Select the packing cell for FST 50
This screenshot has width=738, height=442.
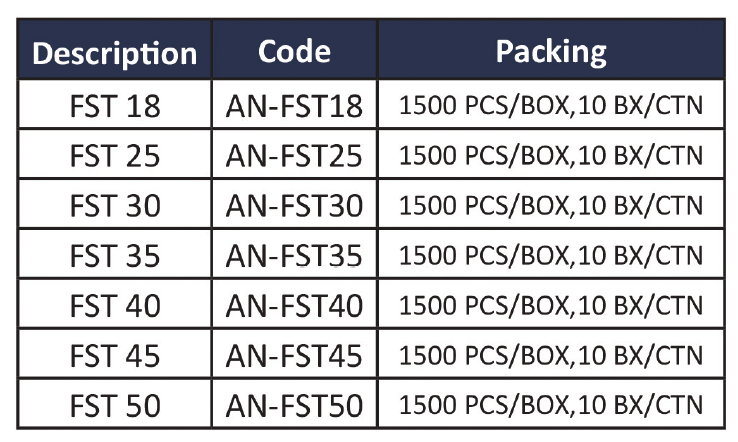[x=551, y=404]
